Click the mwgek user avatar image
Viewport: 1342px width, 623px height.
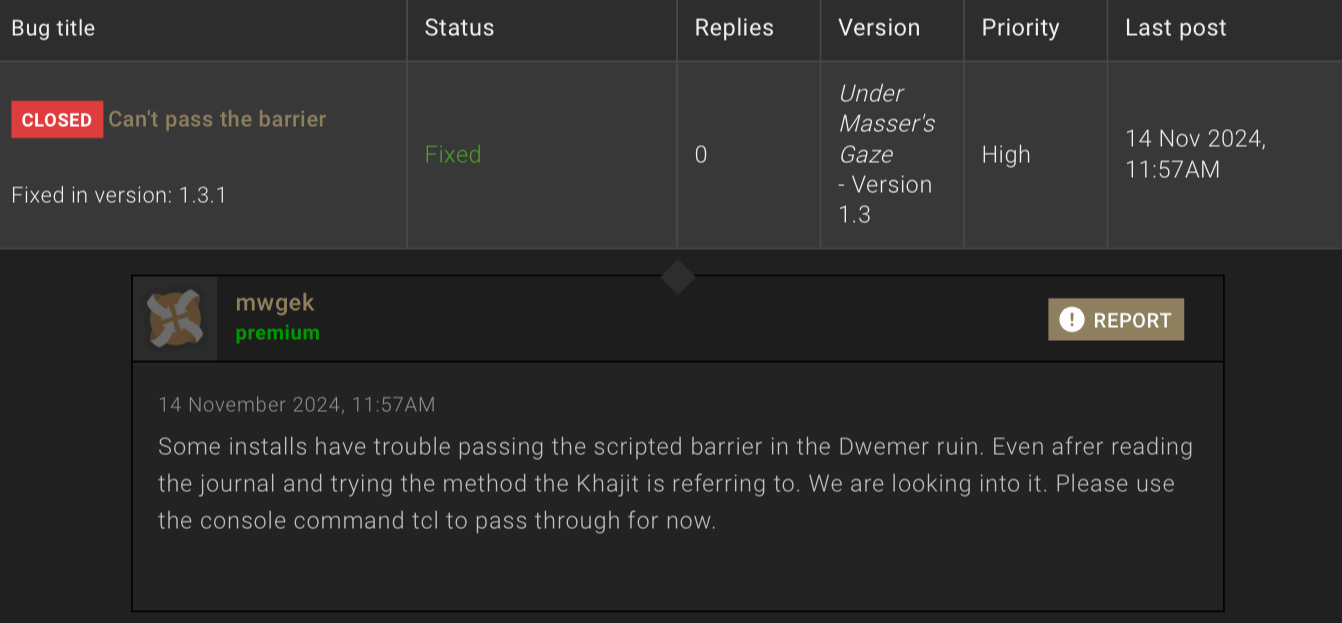pyautogui.click(x=175, y=319)
